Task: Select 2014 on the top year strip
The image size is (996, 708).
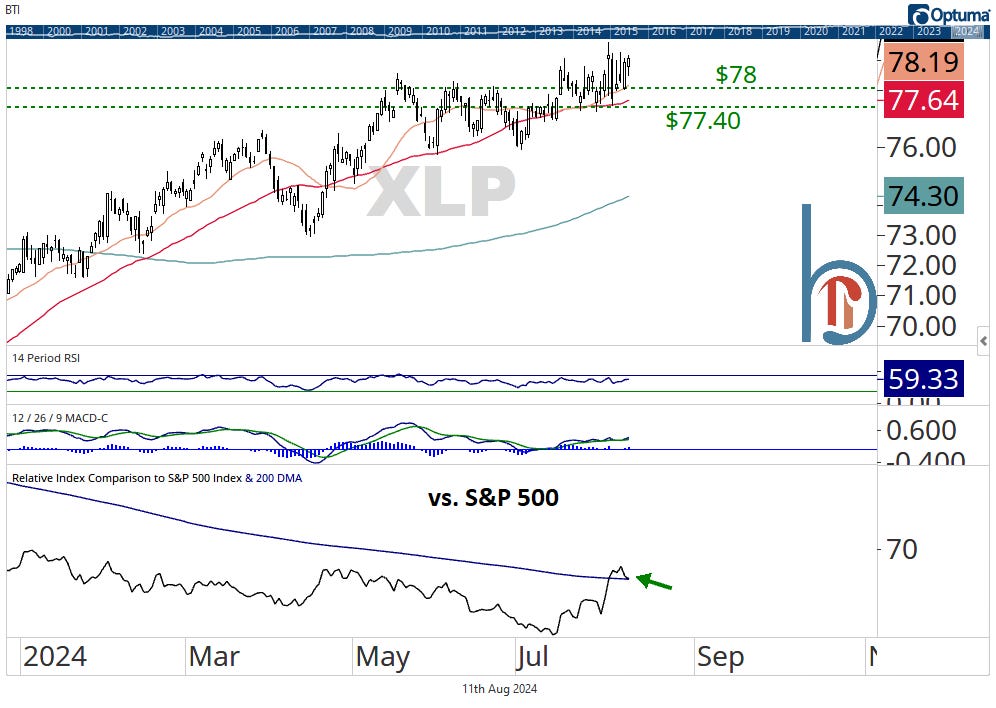Action: click(x=589, y=31)
